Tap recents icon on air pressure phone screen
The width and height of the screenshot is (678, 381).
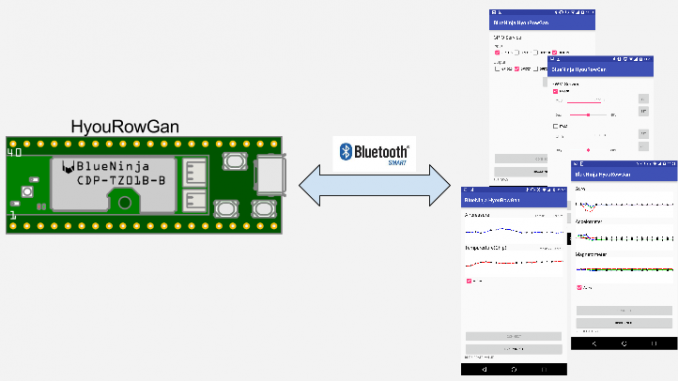coord(544,369)
